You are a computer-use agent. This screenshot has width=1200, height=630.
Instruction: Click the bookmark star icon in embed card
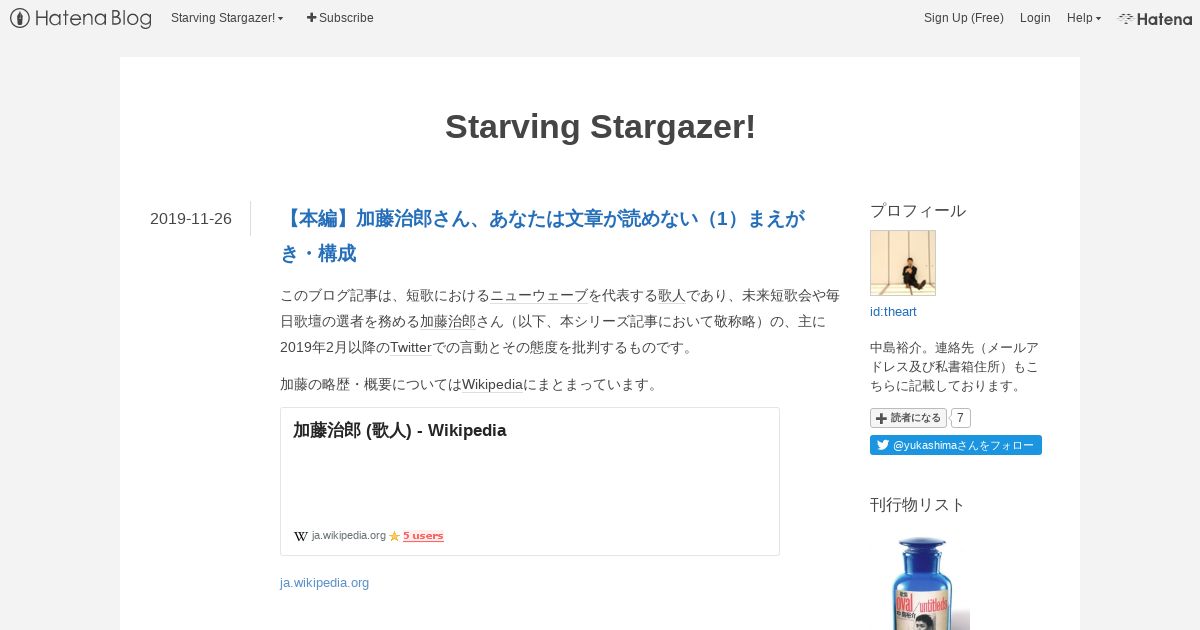394,536
